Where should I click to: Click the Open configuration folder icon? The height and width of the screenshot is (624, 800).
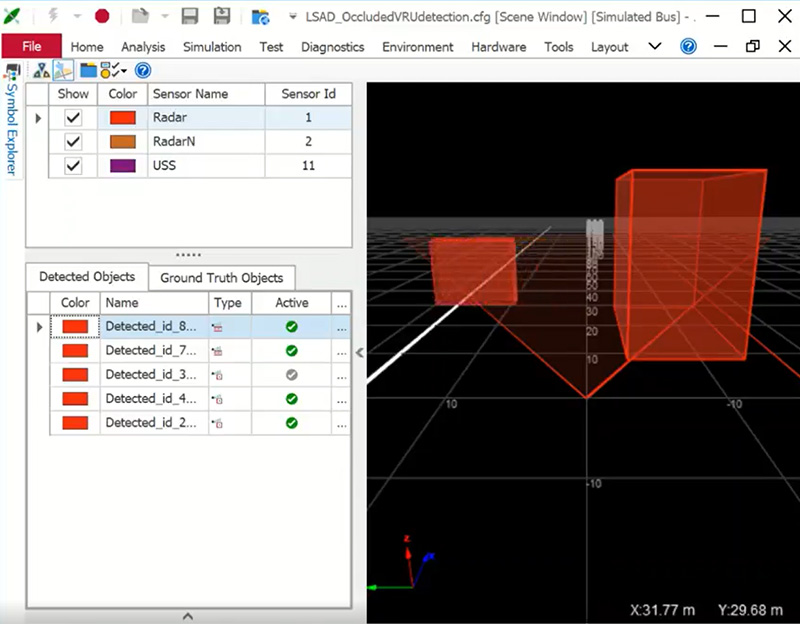pyautogui.click(x=140, y=16)
